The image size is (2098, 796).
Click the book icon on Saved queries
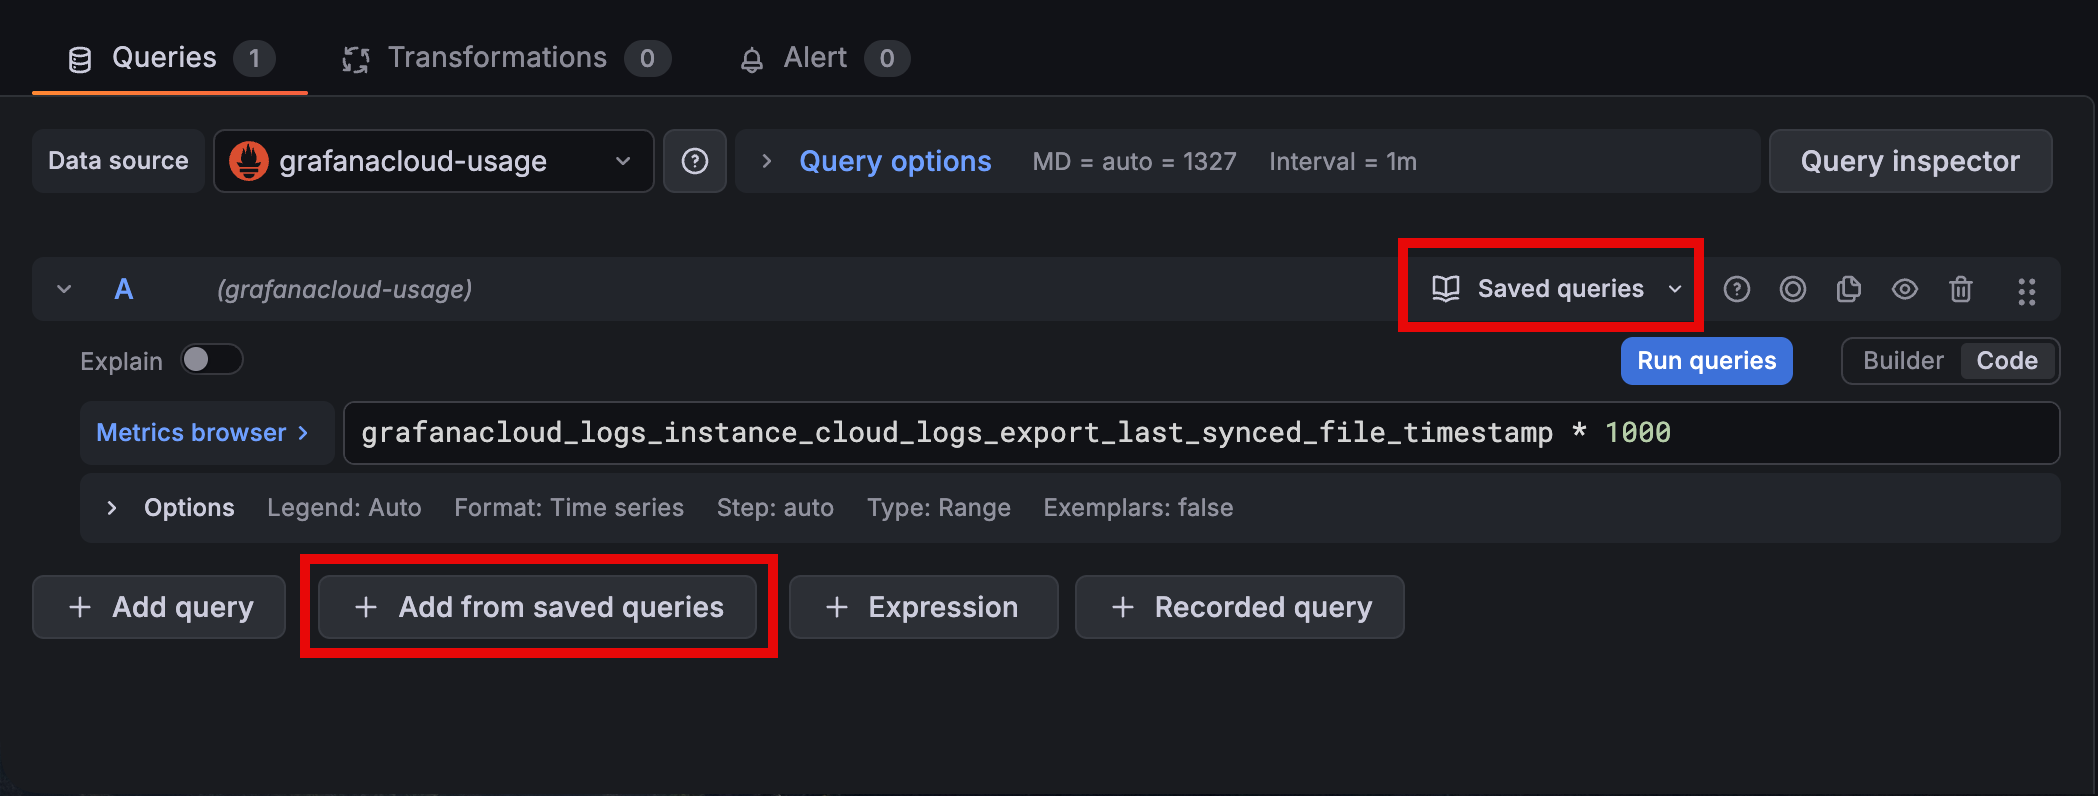click(x=1446, y=289)
